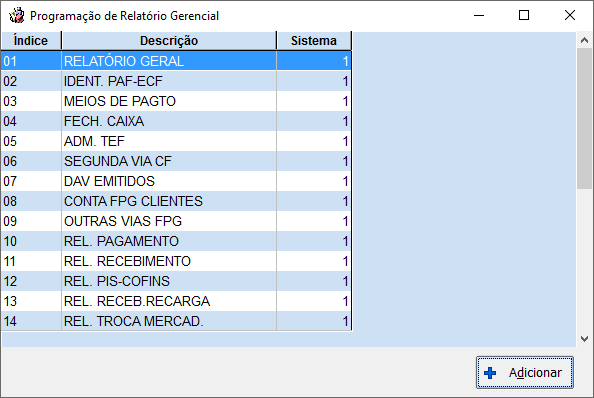The image size is (594, 398).
Task: Select the REL. PIS-COFINS row
Action: pos(176,281)
